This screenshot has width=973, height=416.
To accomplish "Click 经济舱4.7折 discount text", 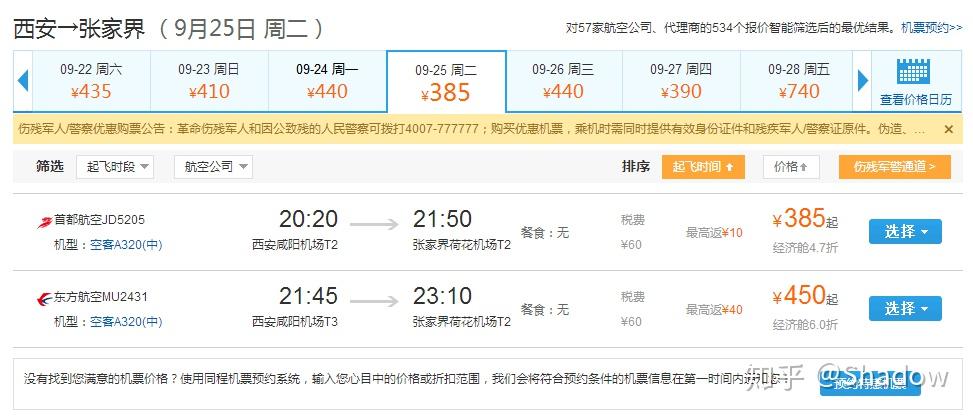I will 805,248.
